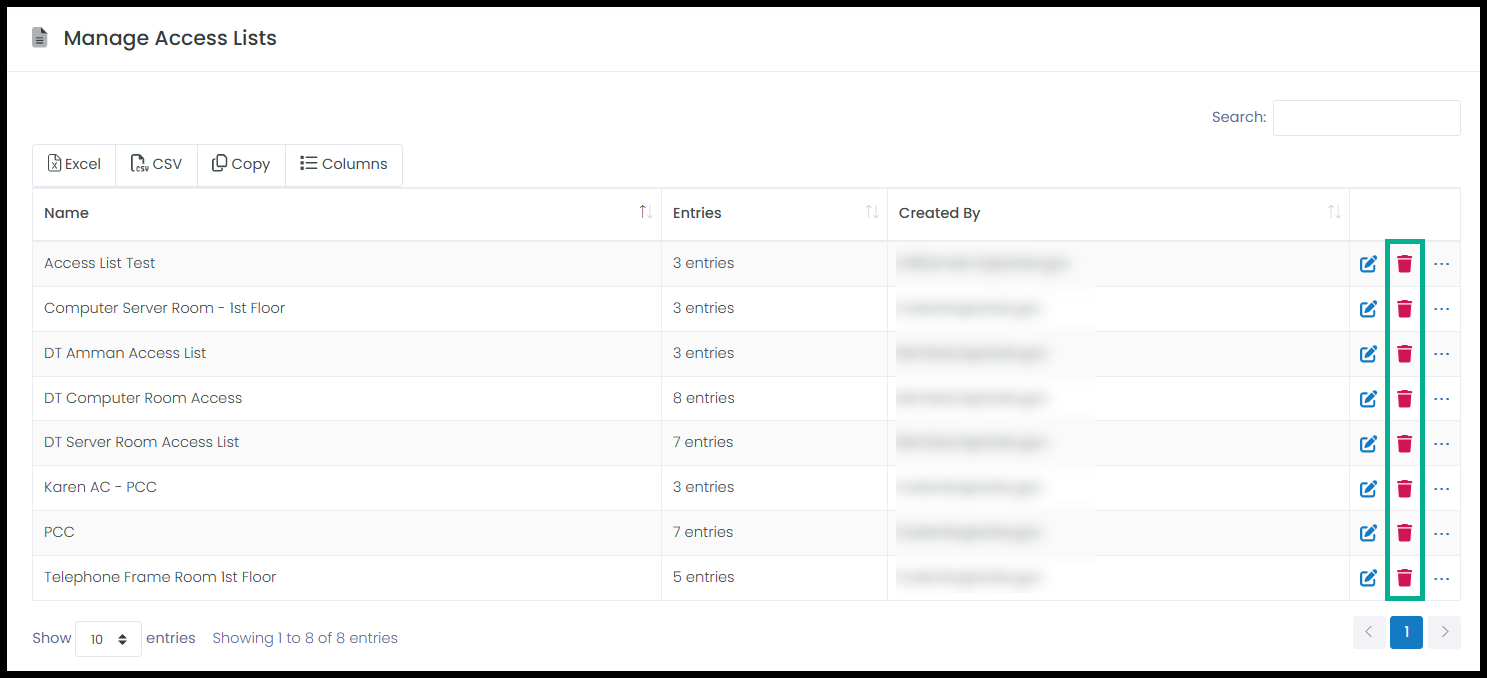The height and width of the screenshot is (678, 1487).
Task: Open the show entries count selector
Action: pyautogui.click(x=108, y=639)
